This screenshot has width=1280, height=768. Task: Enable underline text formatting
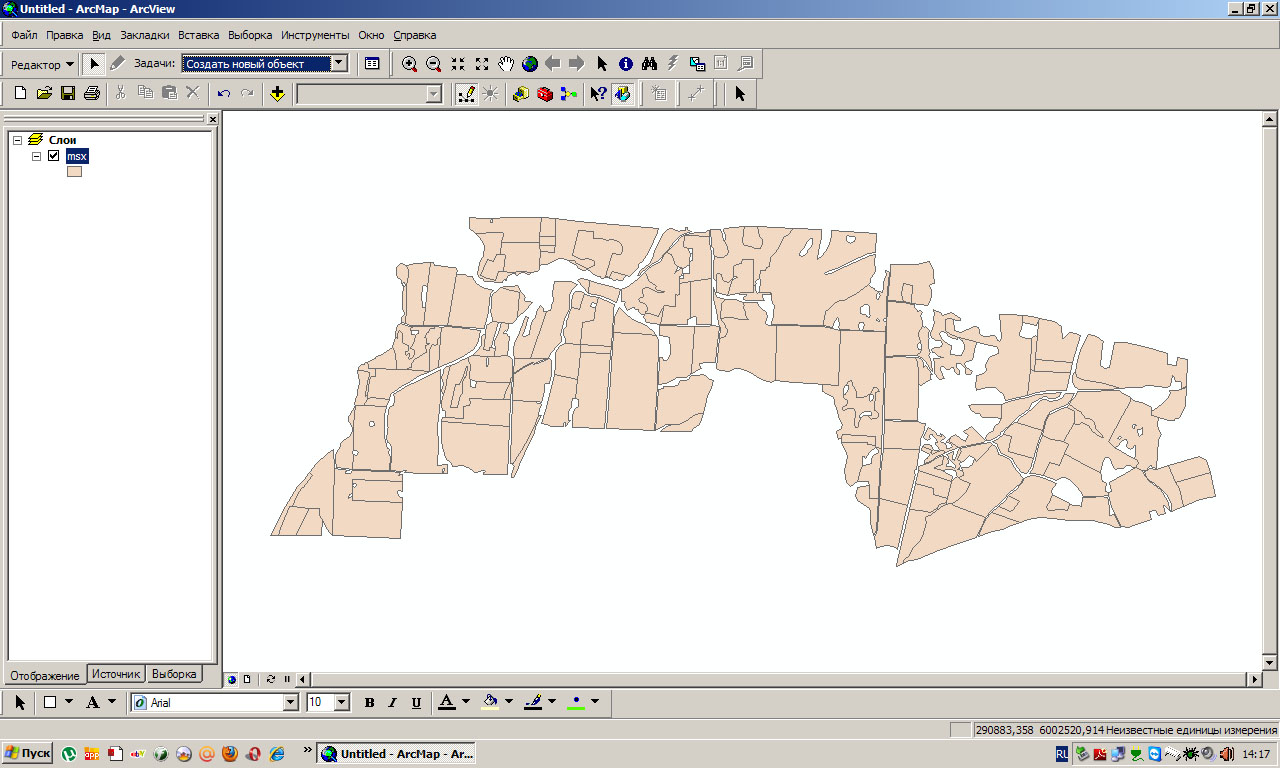(416, 701)
